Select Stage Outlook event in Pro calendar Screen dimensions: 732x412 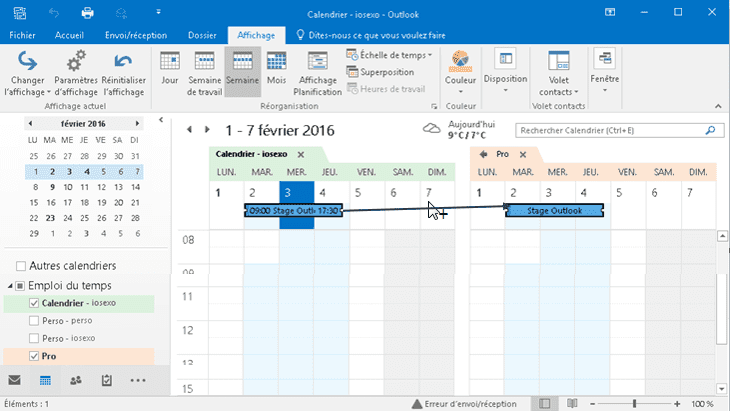pyautogui.click(x=555, y=210)
